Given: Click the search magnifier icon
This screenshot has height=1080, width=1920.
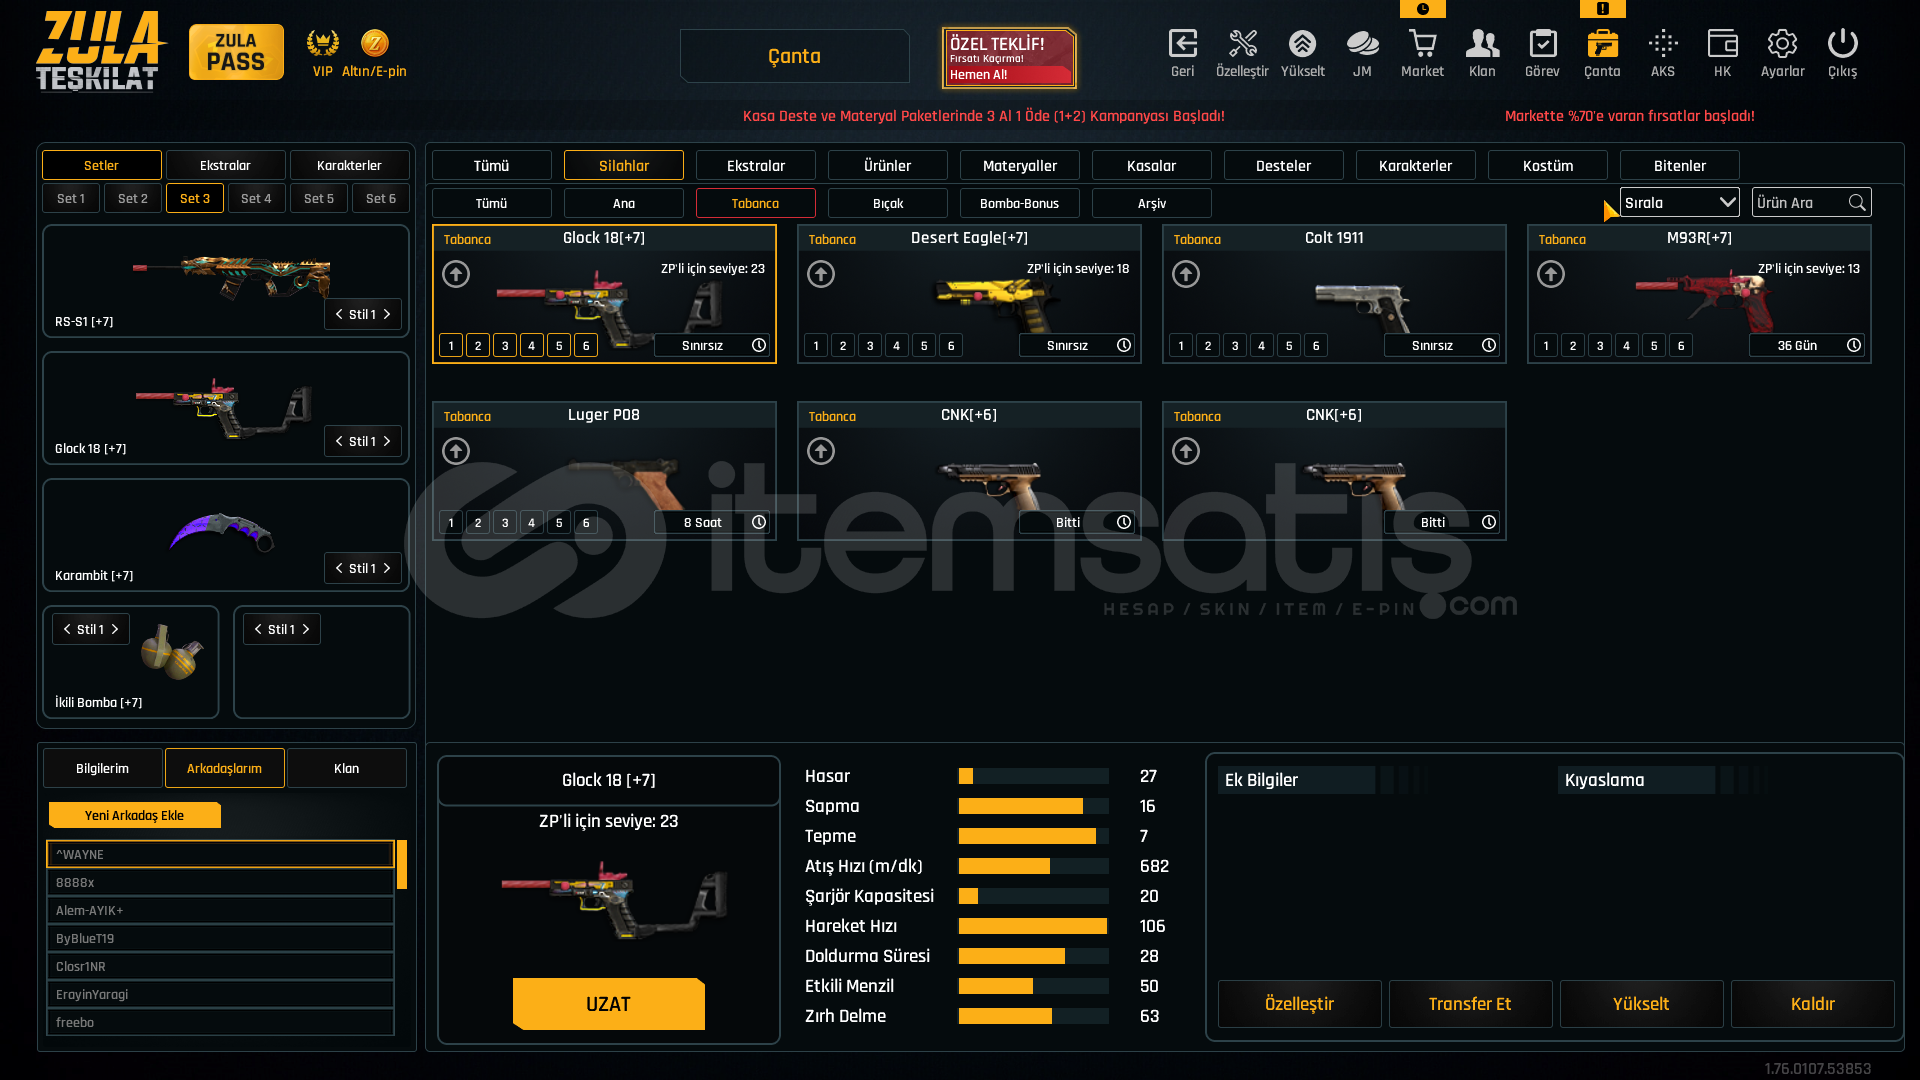Looking at the screenshot, I should [x=1857, y=203].
